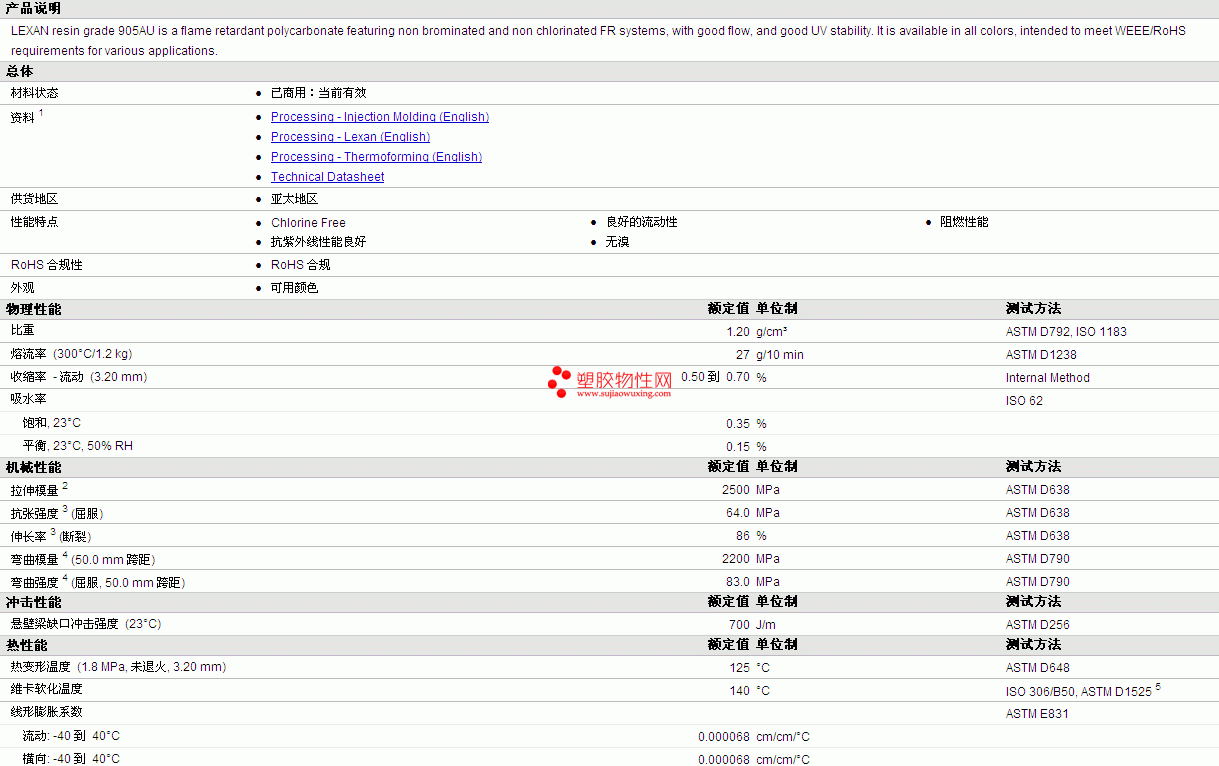
Task: Click the 流动: -40 到 40°C label
Action: point(71,736)
